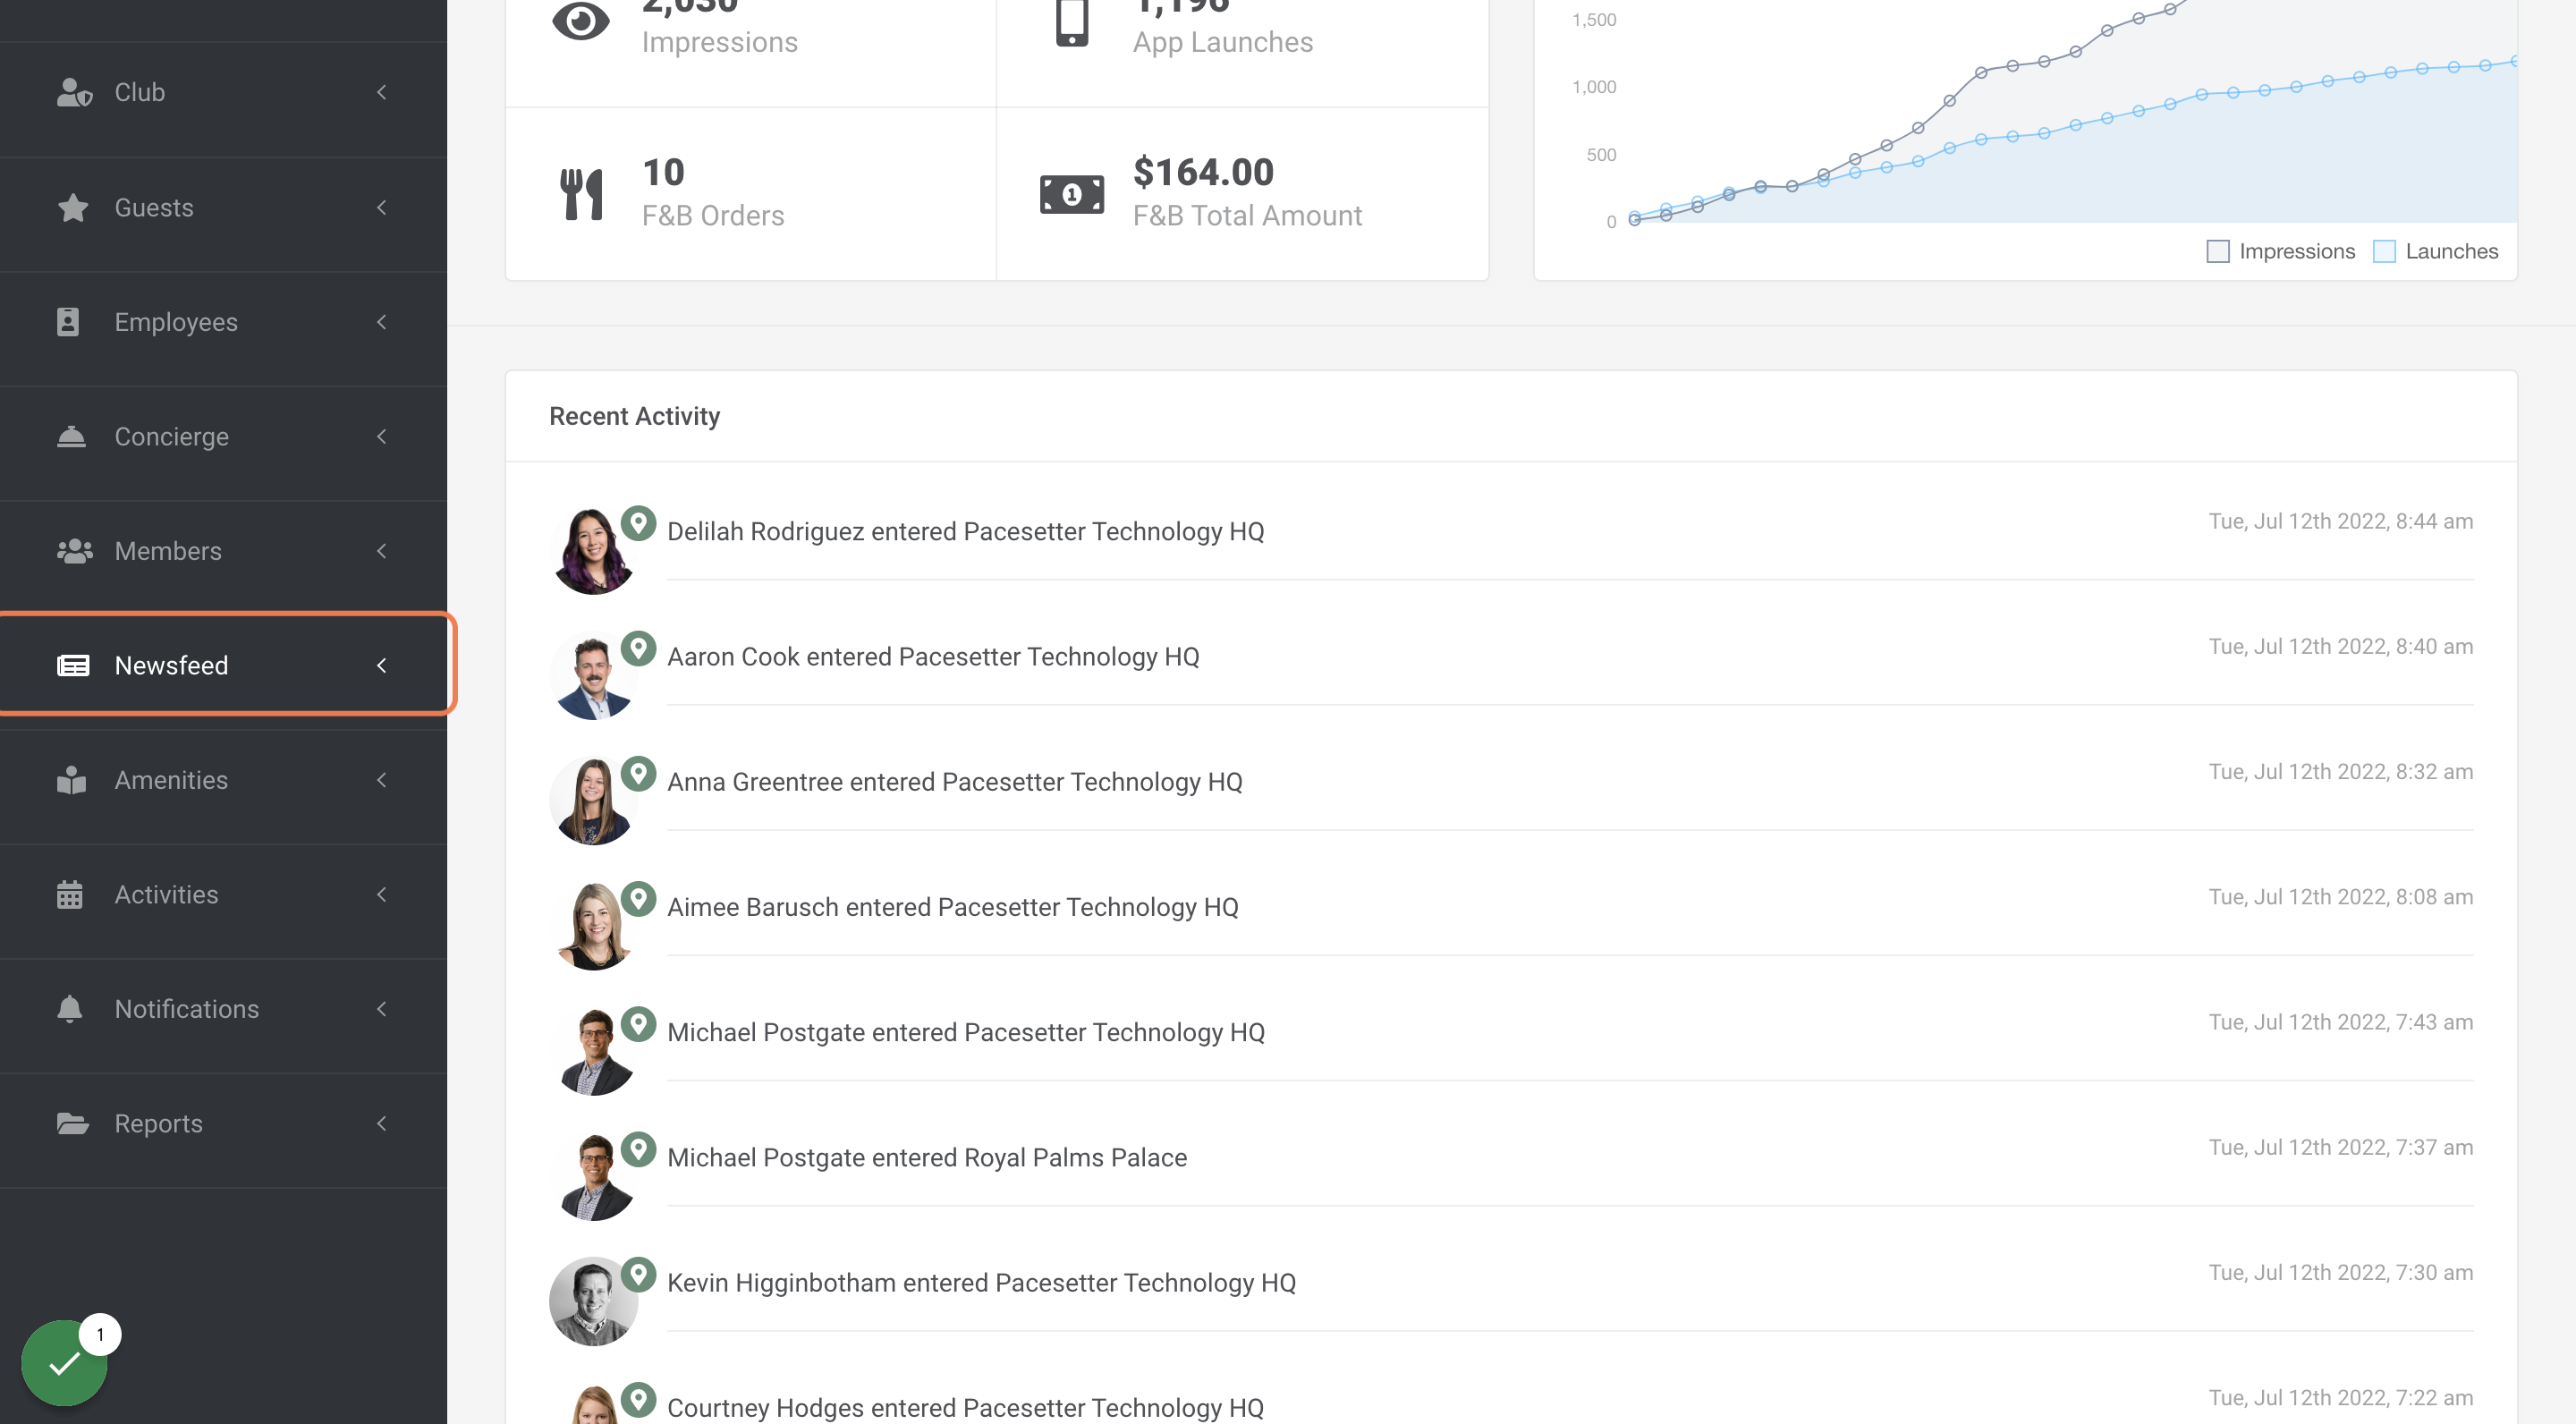Expand the Guests menu chevron
The width and height of the screenshot is (2576, 1424).
381,207
